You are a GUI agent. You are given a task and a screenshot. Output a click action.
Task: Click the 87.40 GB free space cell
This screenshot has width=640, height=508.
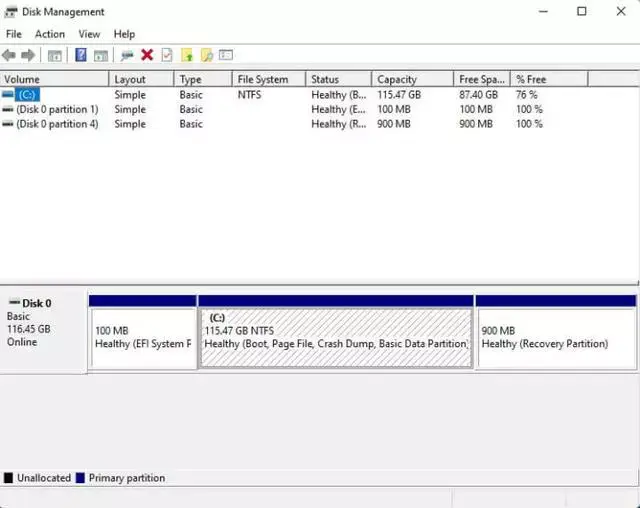(x=478, y=95)
